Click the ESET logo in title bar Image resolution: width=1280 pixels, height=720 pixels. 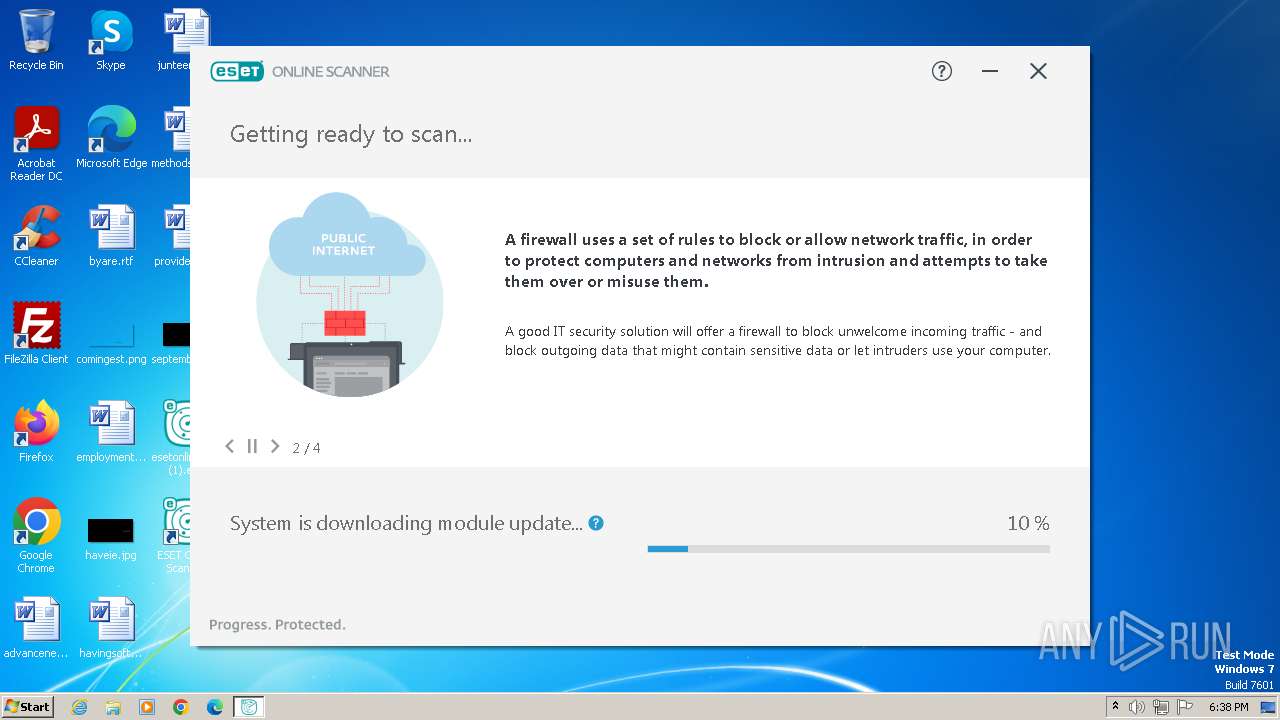[x=237, y=71]
